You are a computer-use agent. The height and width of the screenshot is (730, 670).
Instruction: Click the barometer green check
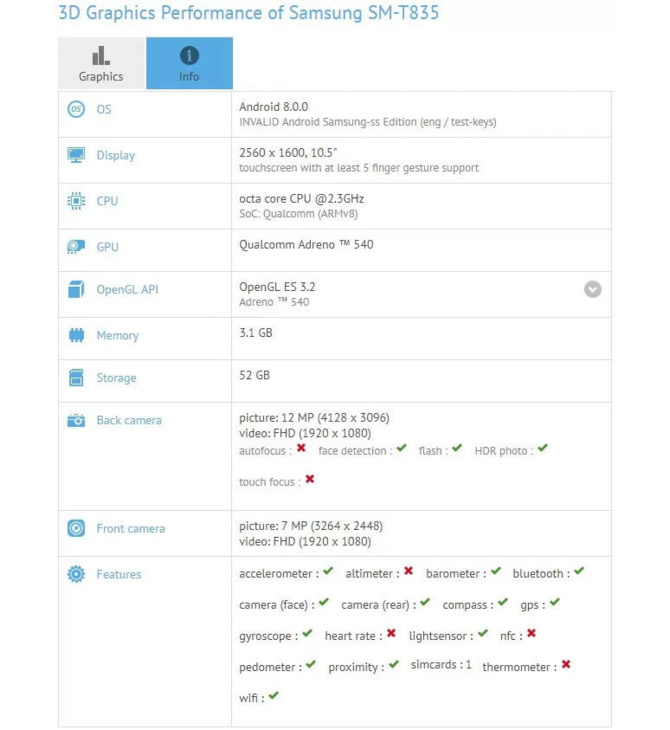[496, 571]
